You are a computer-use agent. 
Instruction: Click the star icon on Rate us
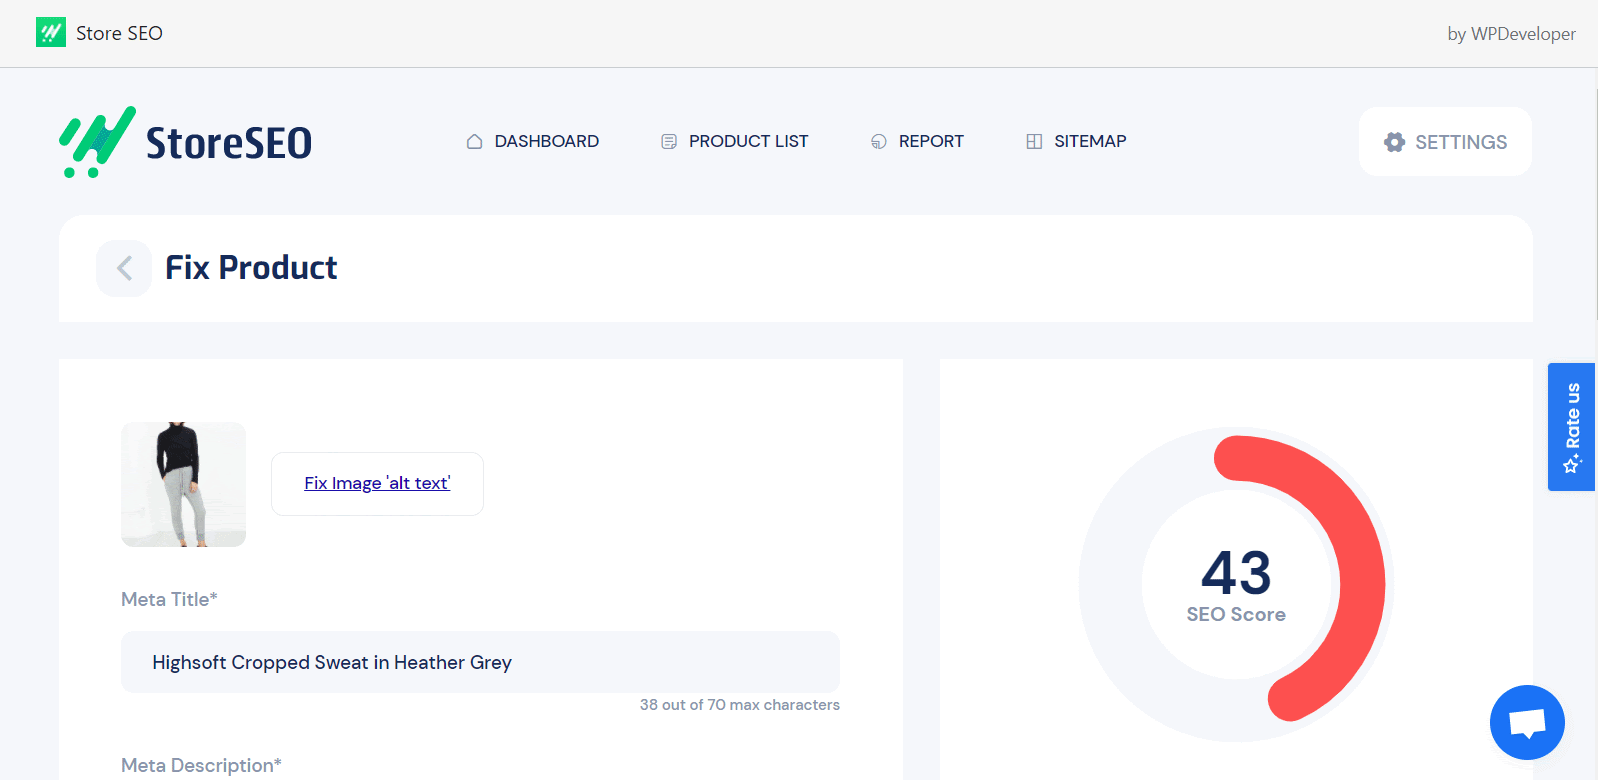click(1572, 464)
